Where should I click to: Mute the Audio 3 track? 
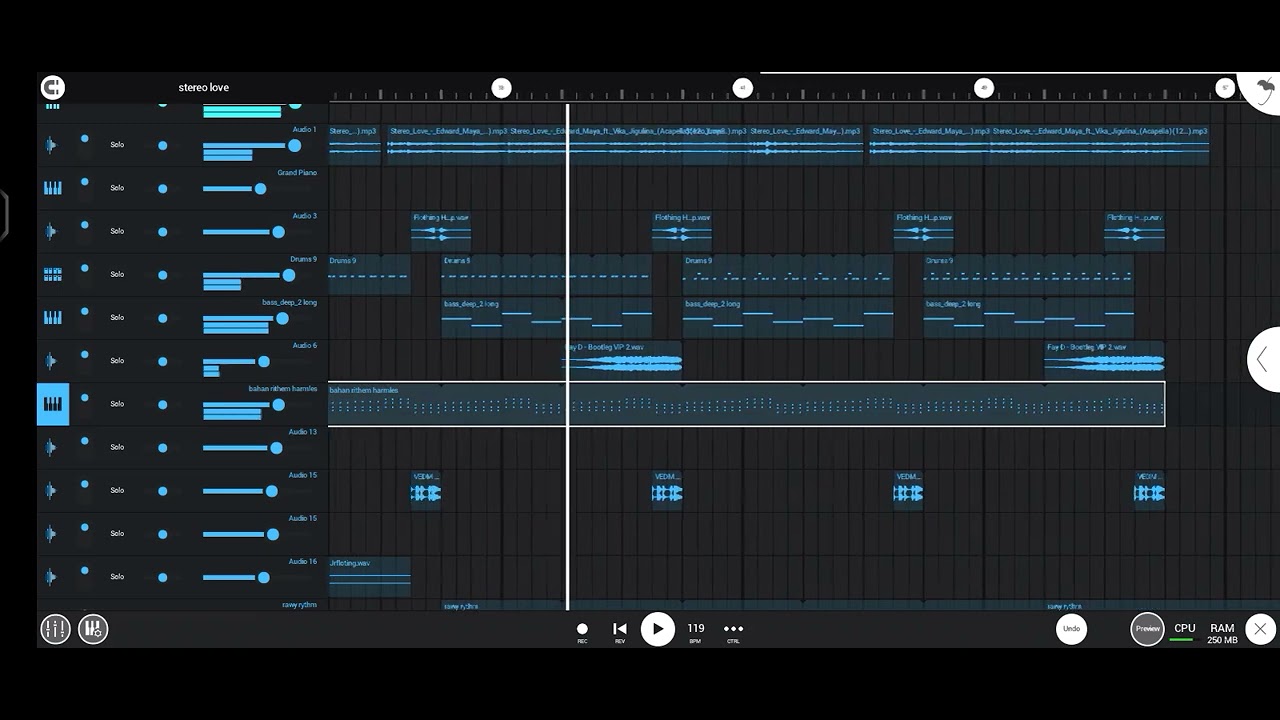point(85,225)
